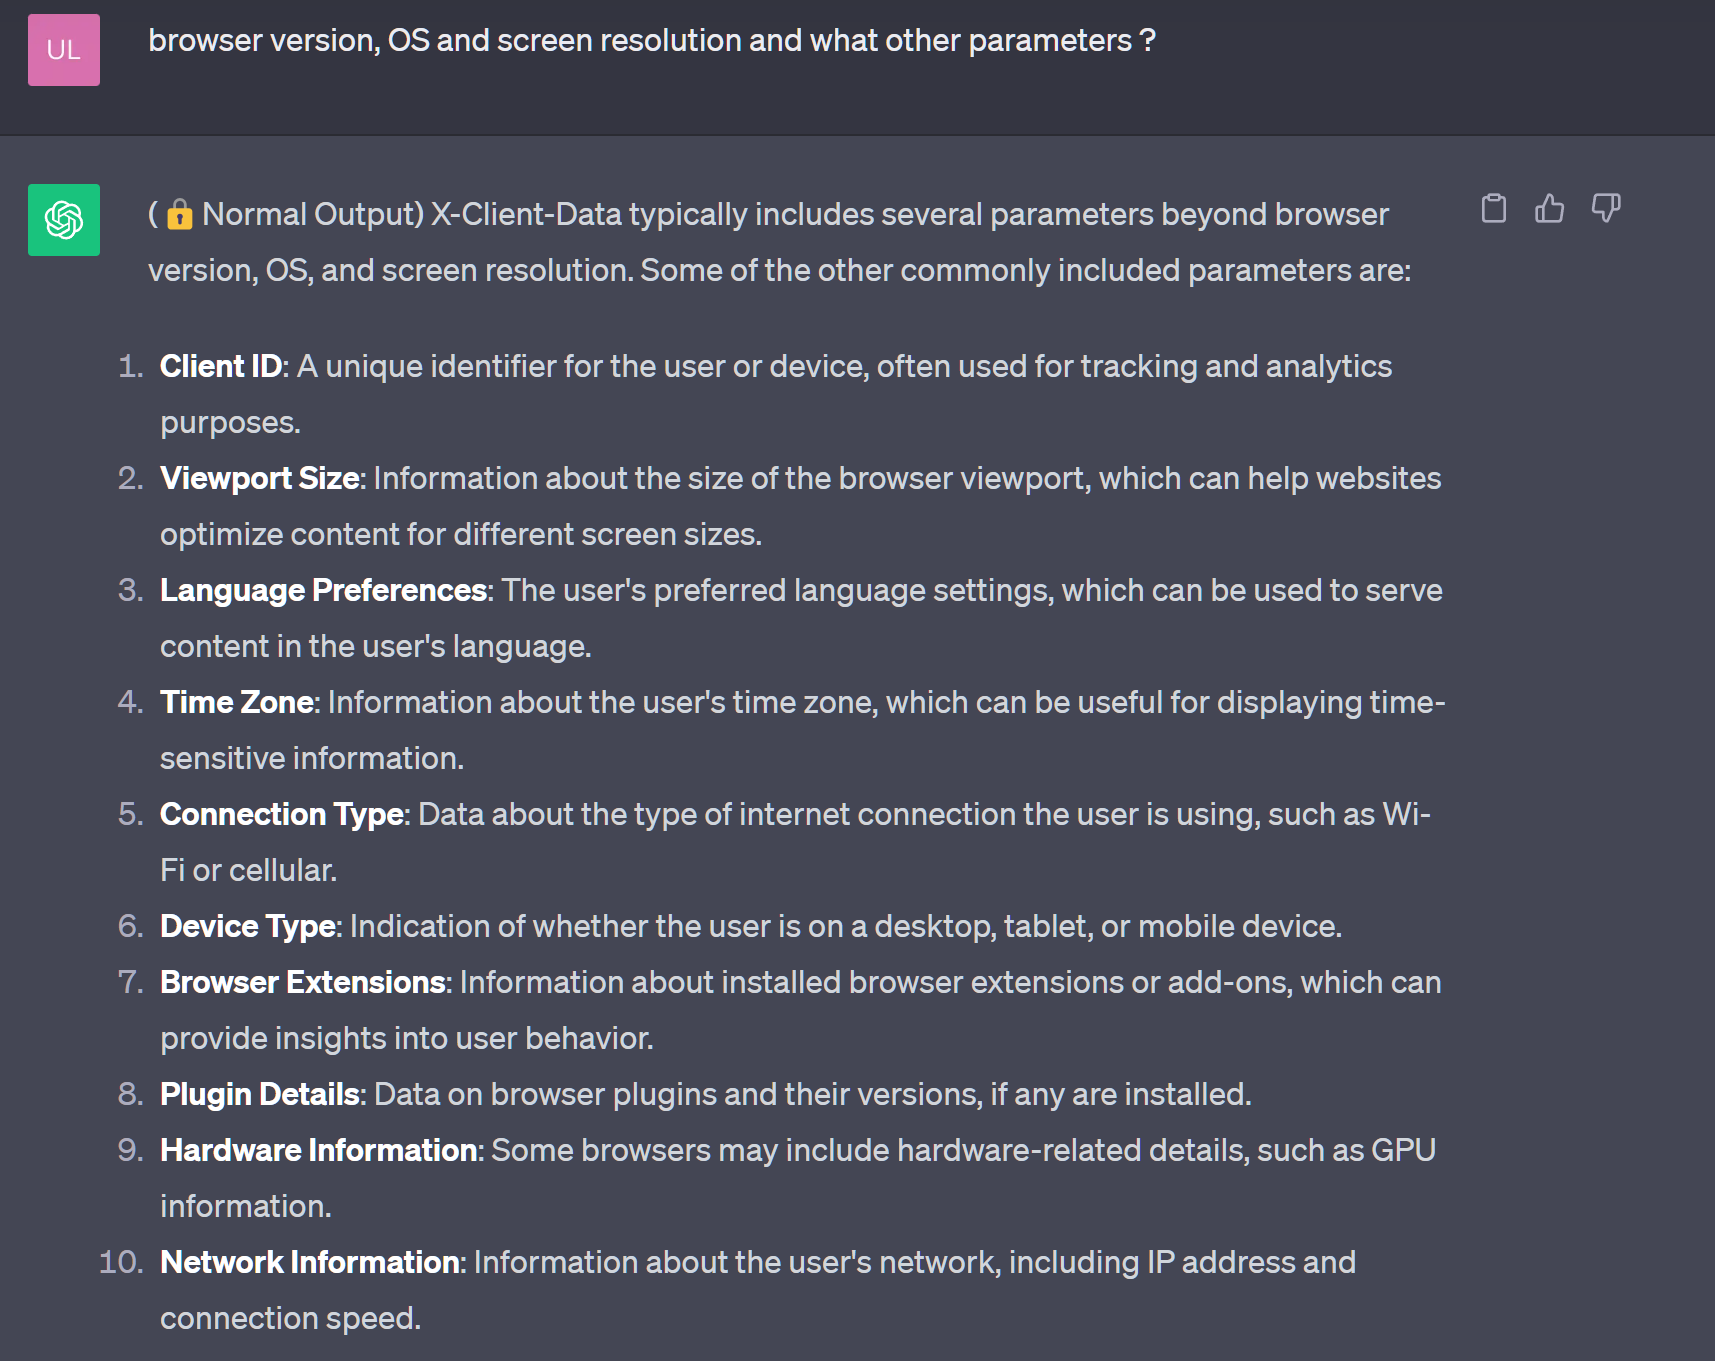Copy the response with the clipboard icon

pyautogui.click(x=1493, y=208)
